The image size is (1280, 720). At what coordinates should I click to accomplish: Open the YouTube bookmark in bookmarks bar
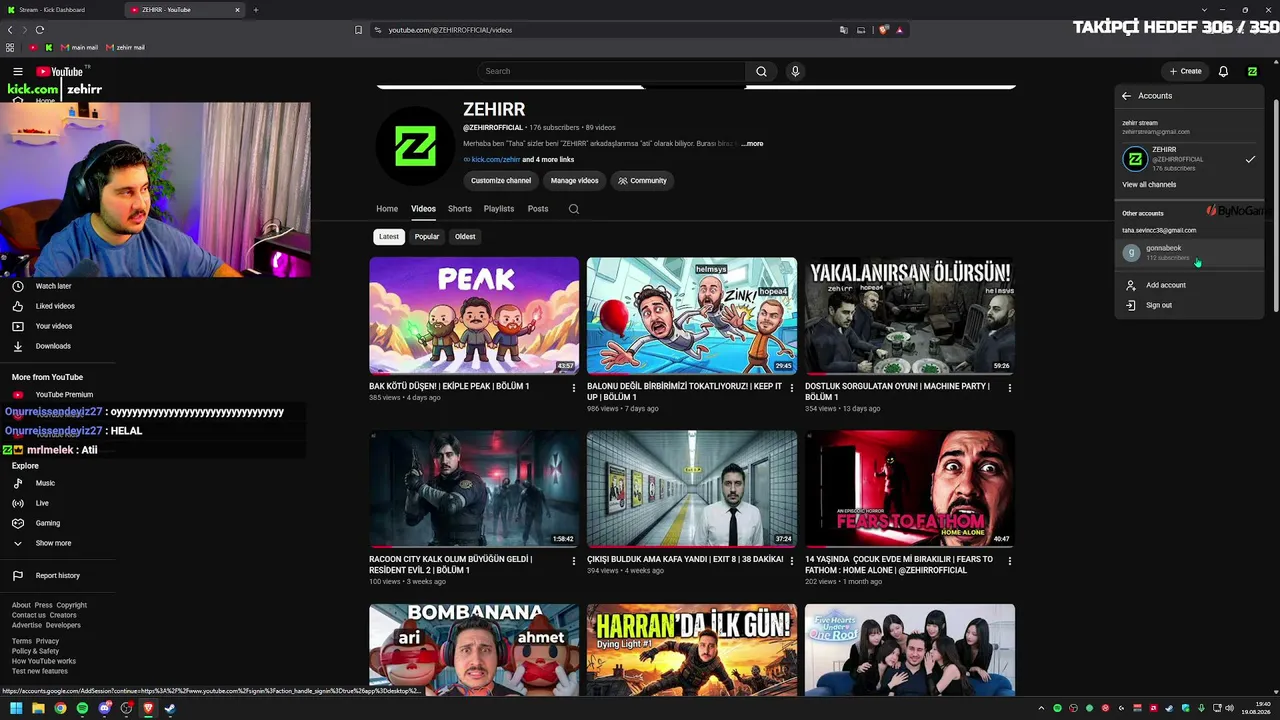[x=33, y=47]
